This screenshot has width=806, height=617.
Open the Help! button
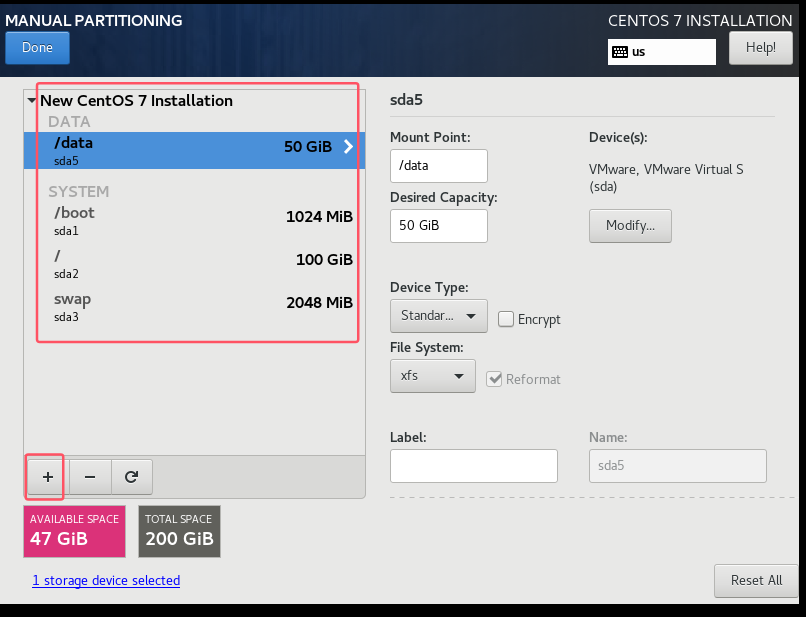[761, 48]
